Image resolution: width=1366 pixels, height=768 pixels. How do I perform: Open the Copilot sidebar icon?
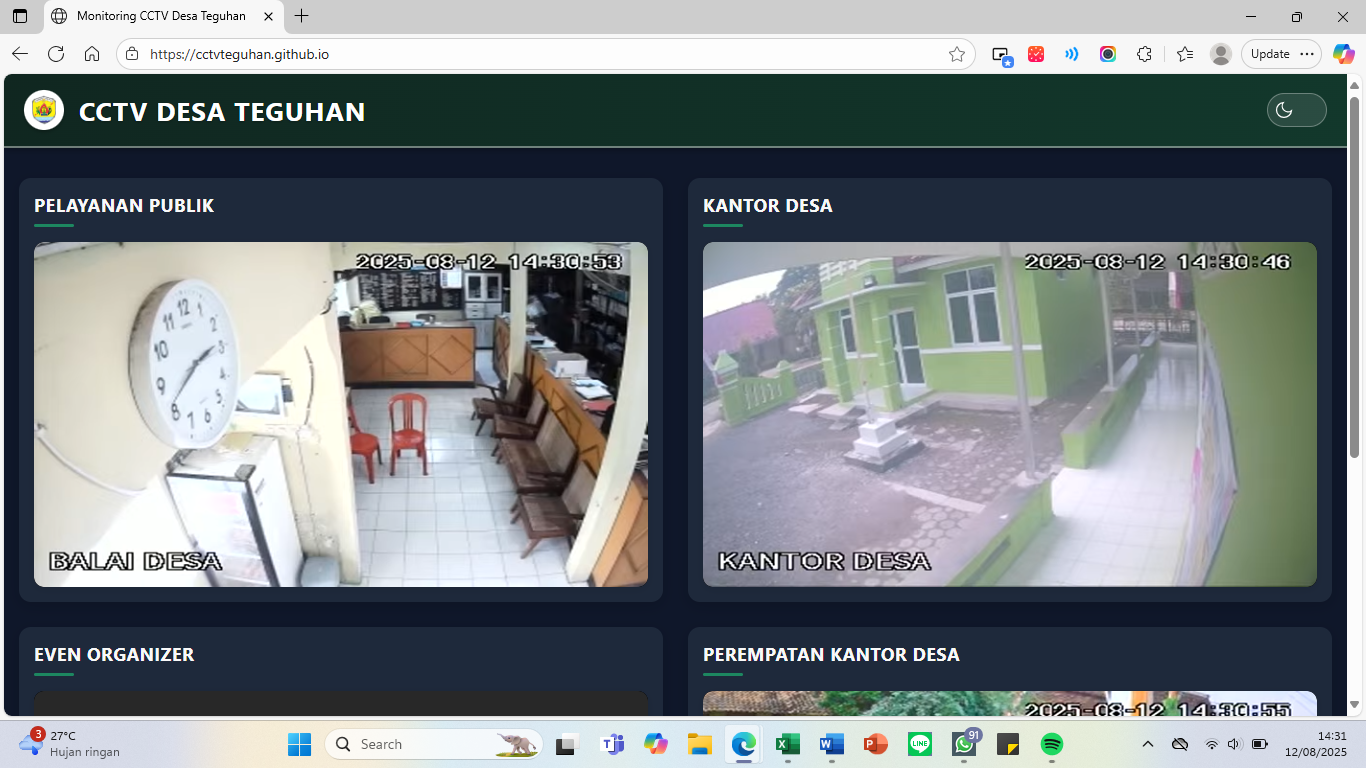click(x=1344, y=54)
